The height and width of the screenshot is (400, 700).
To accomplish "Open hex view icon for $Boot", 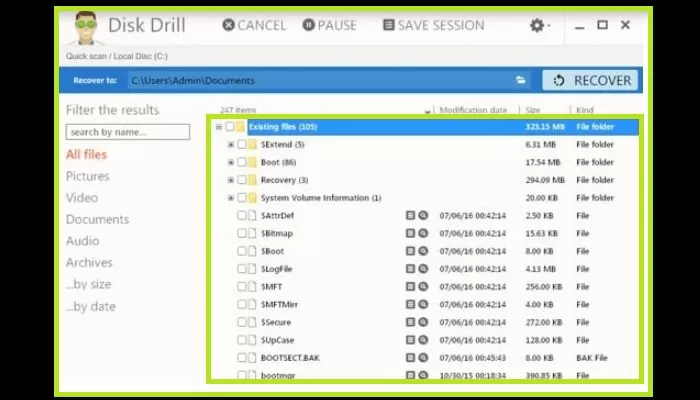I will click(x=410, y=251).
